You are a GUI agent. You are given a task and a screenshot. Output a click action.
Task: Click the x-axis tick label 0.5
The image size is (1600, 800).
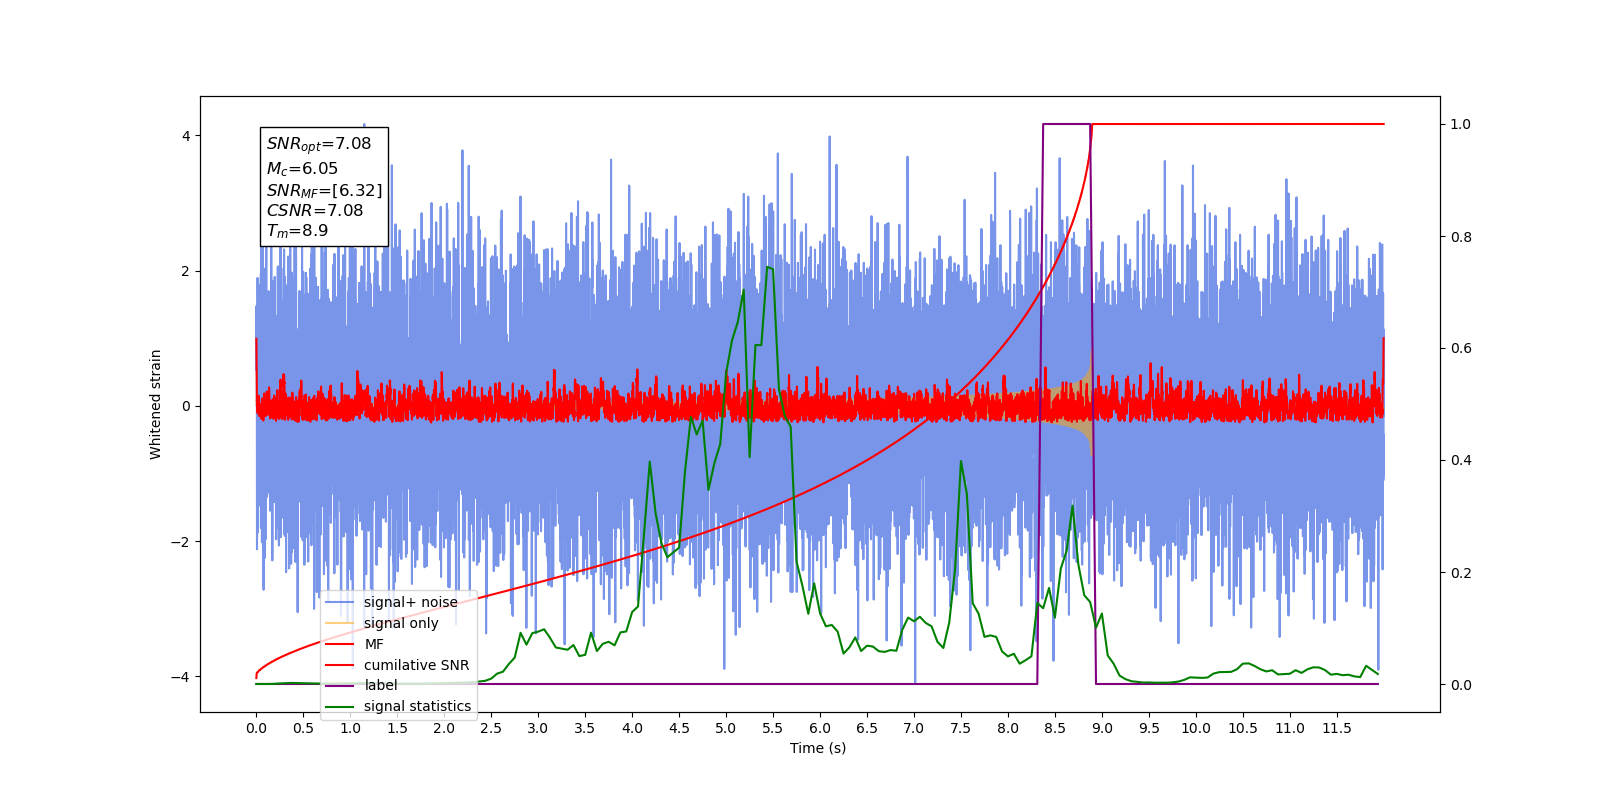(x=303, y=728)
